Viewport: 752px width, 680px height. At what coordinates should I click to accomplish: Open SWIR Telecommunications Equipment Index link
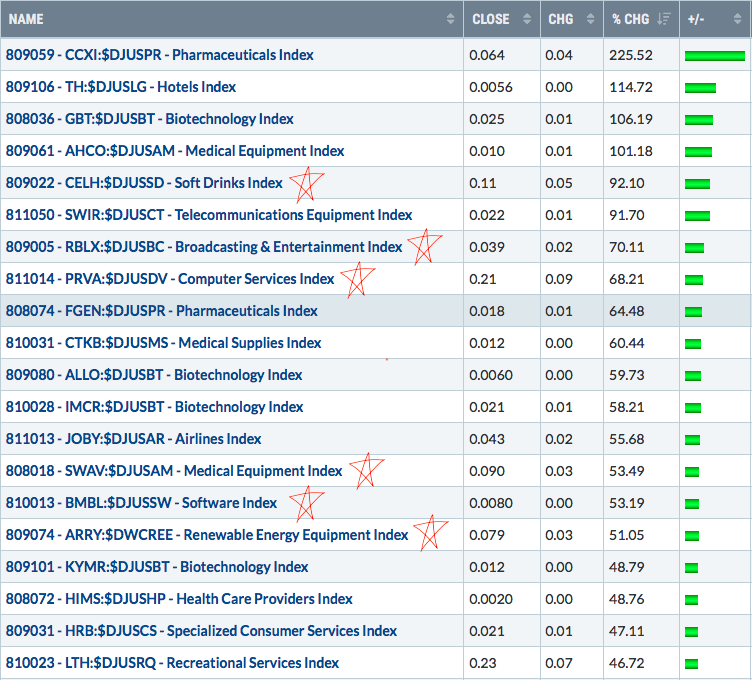coord(209,215)
